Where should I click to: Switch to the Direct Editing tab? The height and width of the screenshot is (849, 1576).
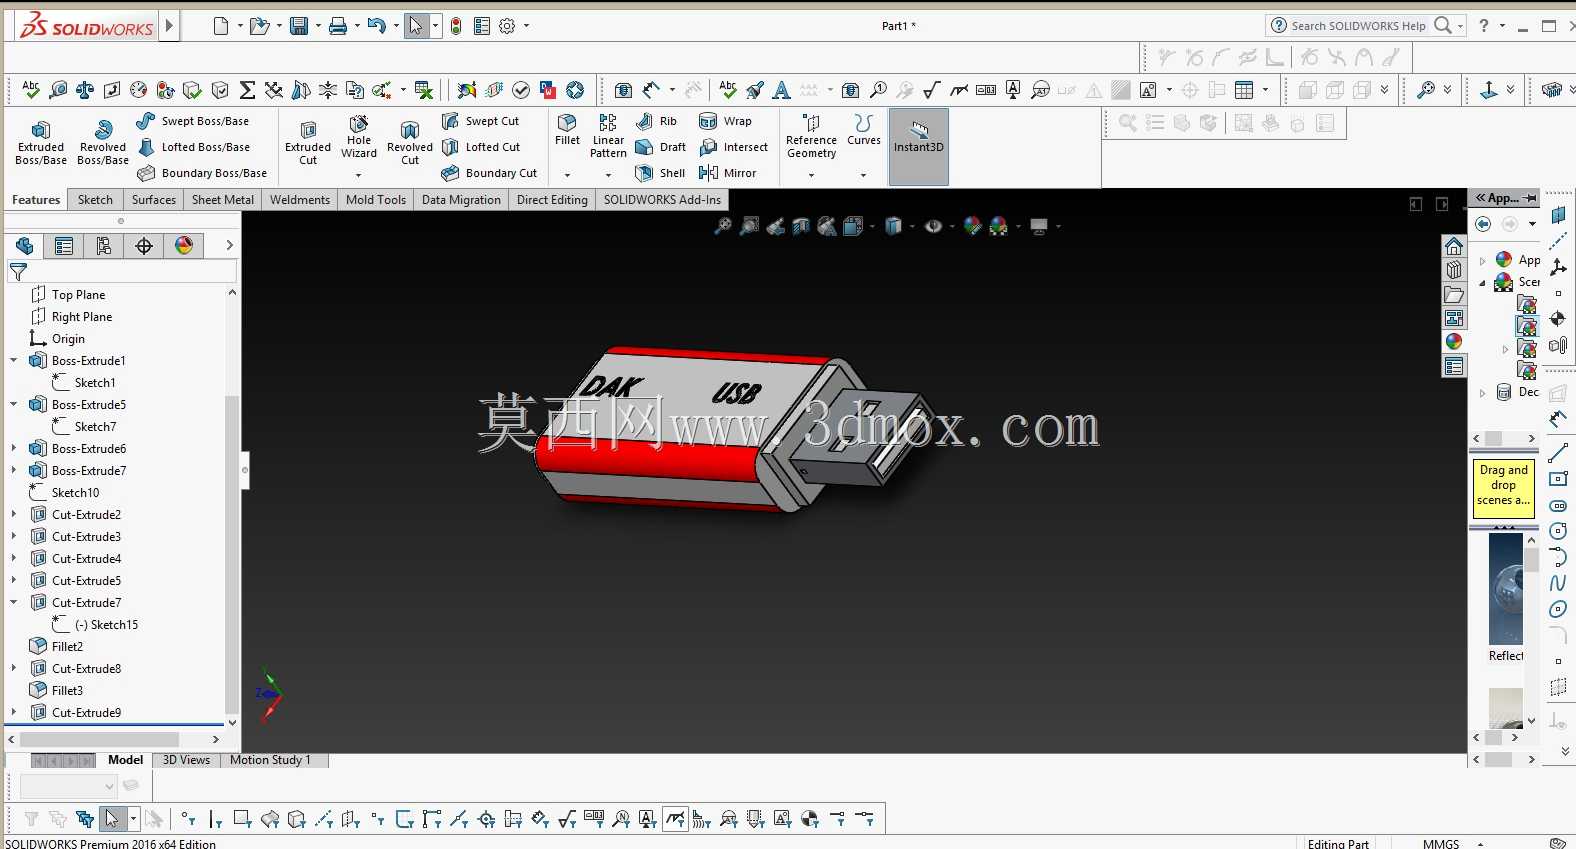click(552, 200)
